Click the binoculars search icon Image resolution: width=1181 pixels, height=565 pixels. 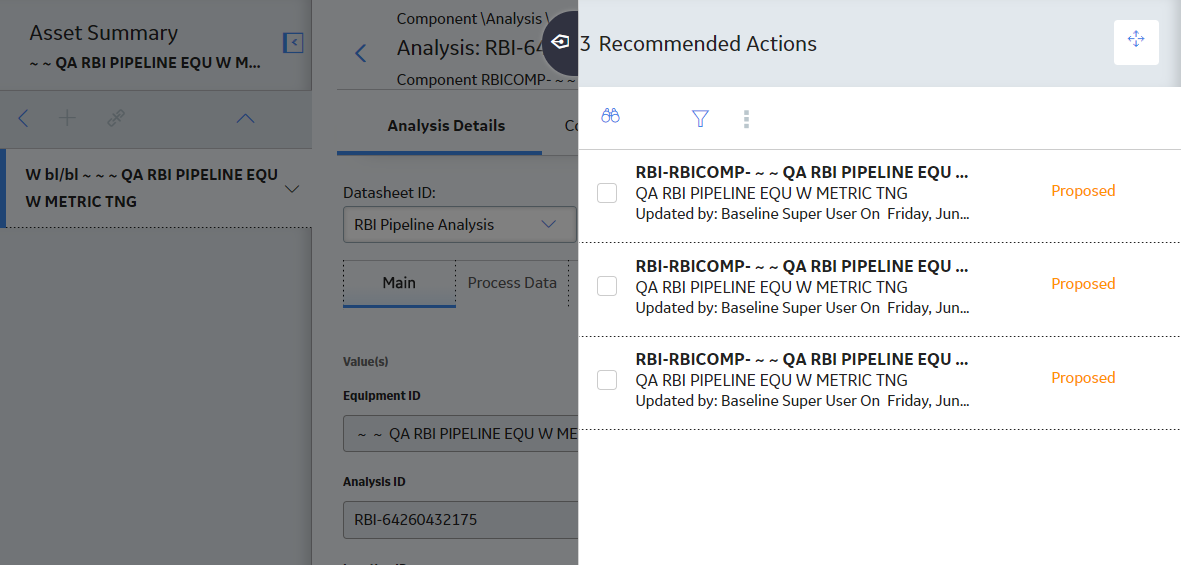tap(610, 116)
